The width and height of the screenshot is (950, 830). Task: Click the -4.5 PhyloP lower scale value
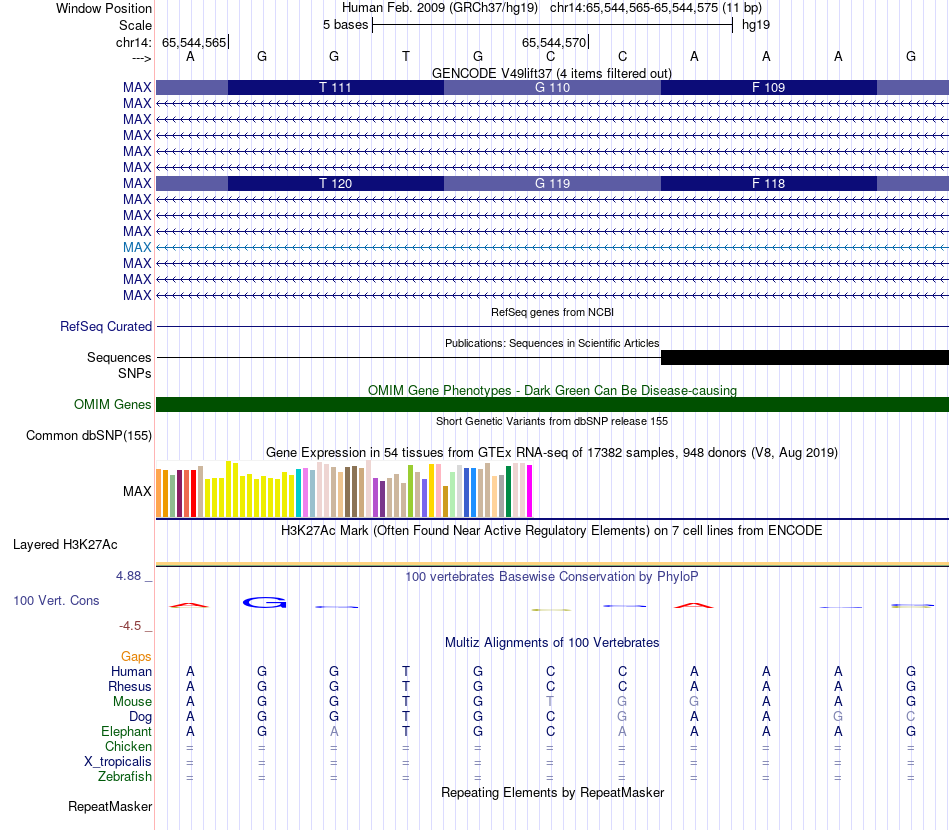pyautogui.click(x=130, y=626)
